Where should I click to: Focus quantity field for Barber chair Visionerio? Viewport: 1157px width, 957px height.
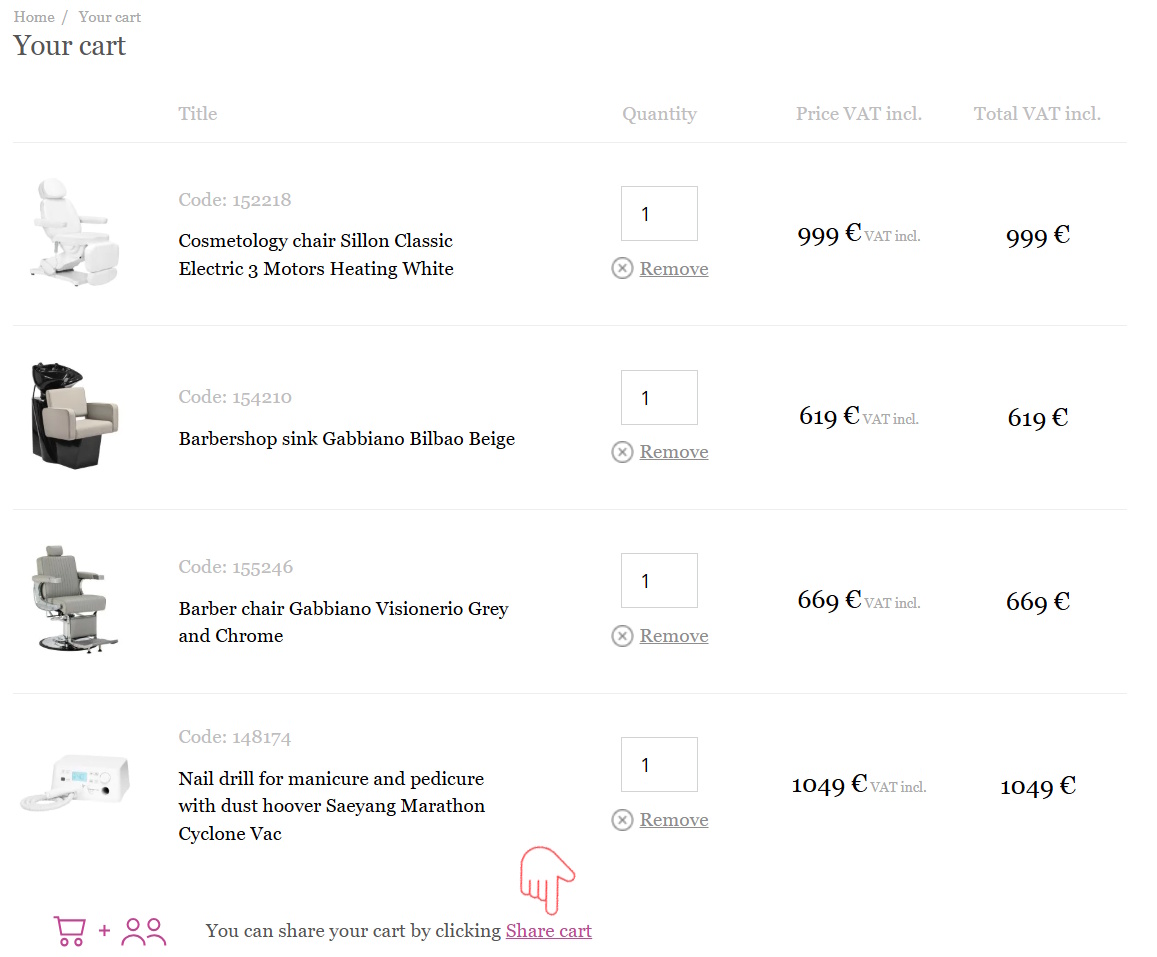[659, 581]
